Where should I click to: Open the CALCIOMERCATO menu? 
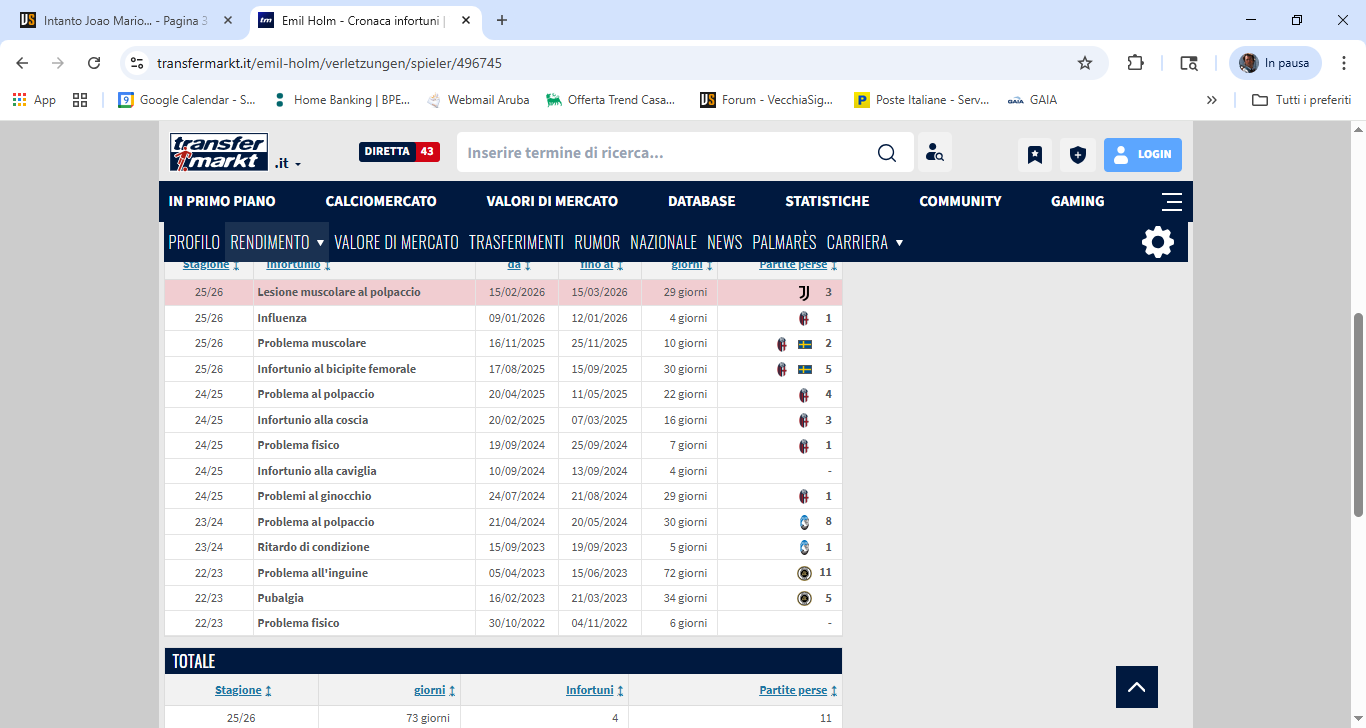coord(381,201)
